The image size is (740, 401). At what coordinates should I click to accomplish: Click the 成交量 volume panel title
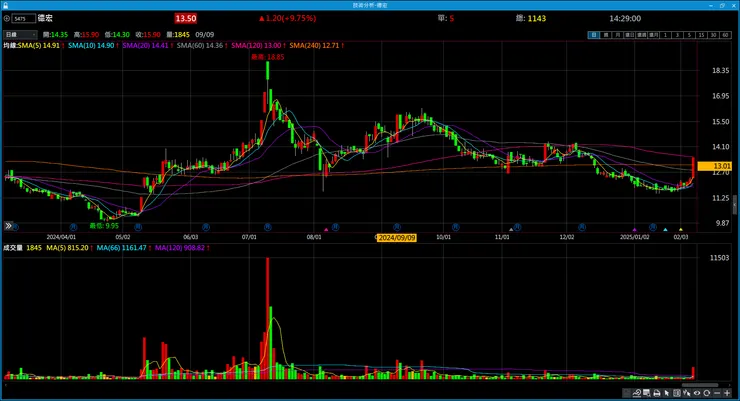13,248
